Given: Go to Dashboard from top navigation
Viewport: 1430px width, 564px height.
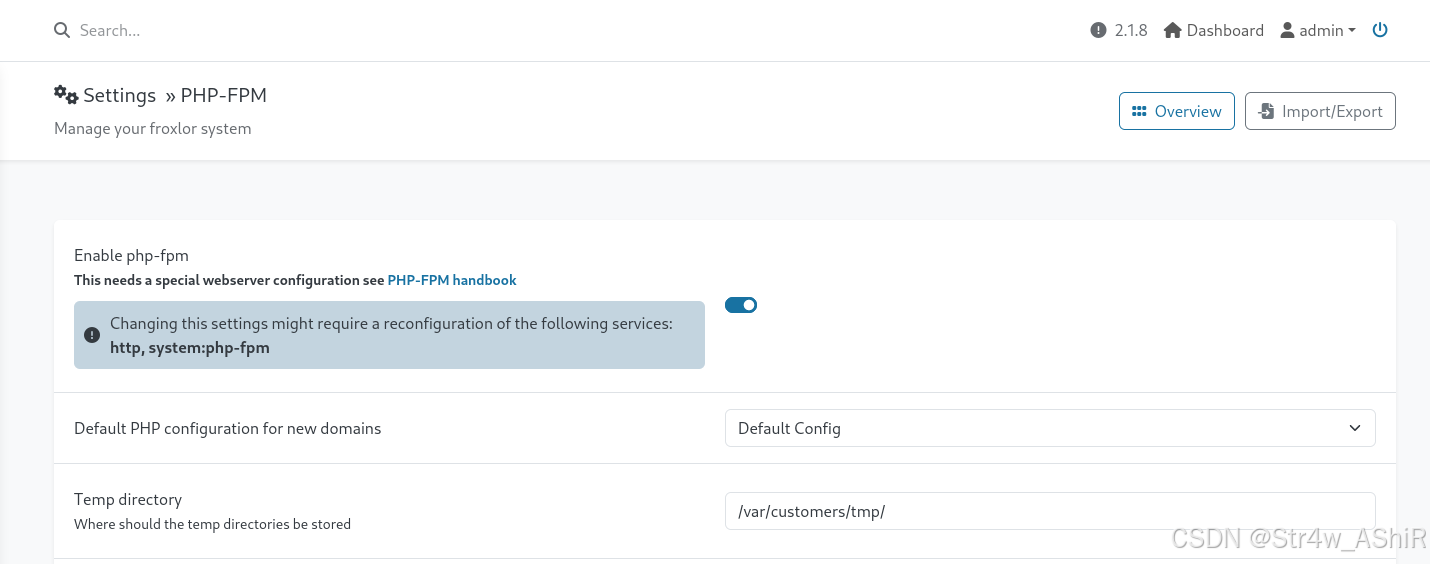Looking at the screenshot, I should [x=1225, y=31].
